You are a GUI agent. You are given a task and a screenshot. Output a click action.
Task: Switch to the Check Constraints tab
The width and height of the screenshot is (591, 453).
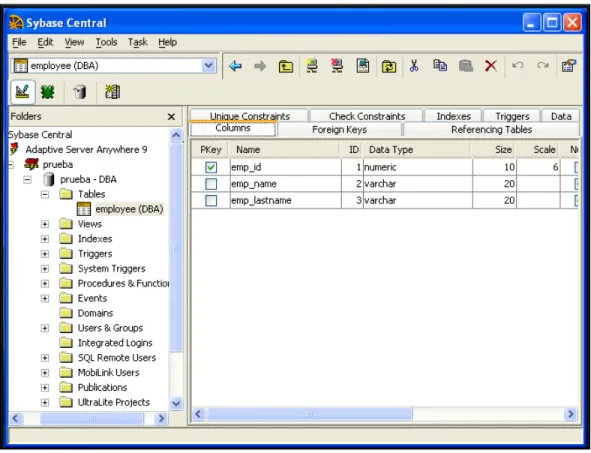click(367, 116)
